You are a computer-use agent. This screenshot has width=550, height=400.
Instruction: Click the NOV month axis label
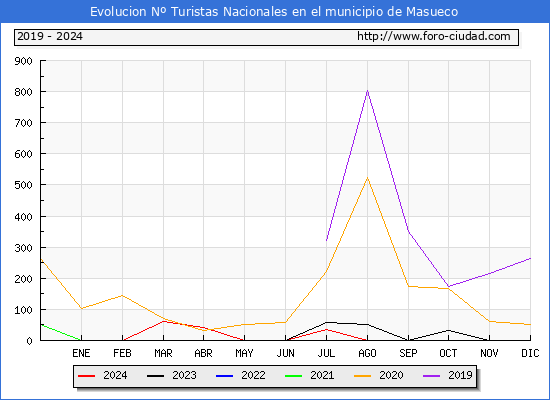coord(489,353)
